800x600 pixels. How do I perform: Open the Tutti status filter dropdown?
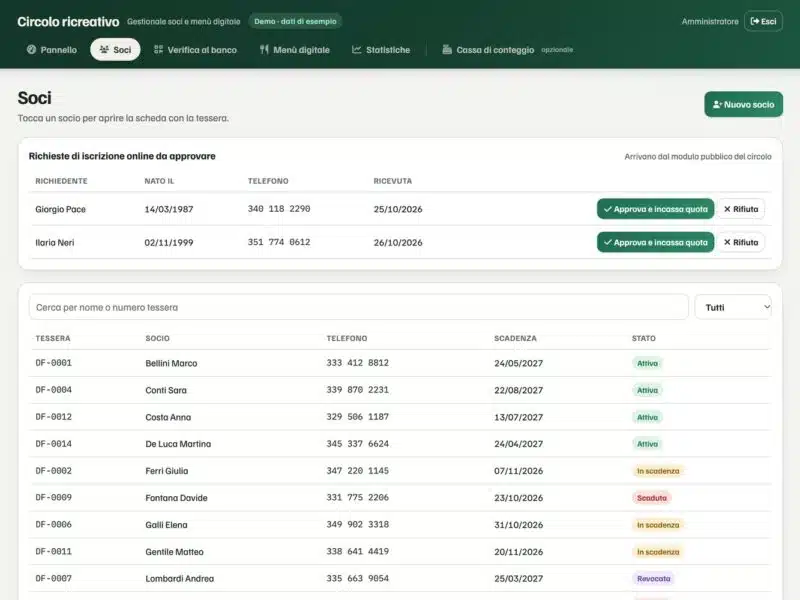click(x=733, y=307)
